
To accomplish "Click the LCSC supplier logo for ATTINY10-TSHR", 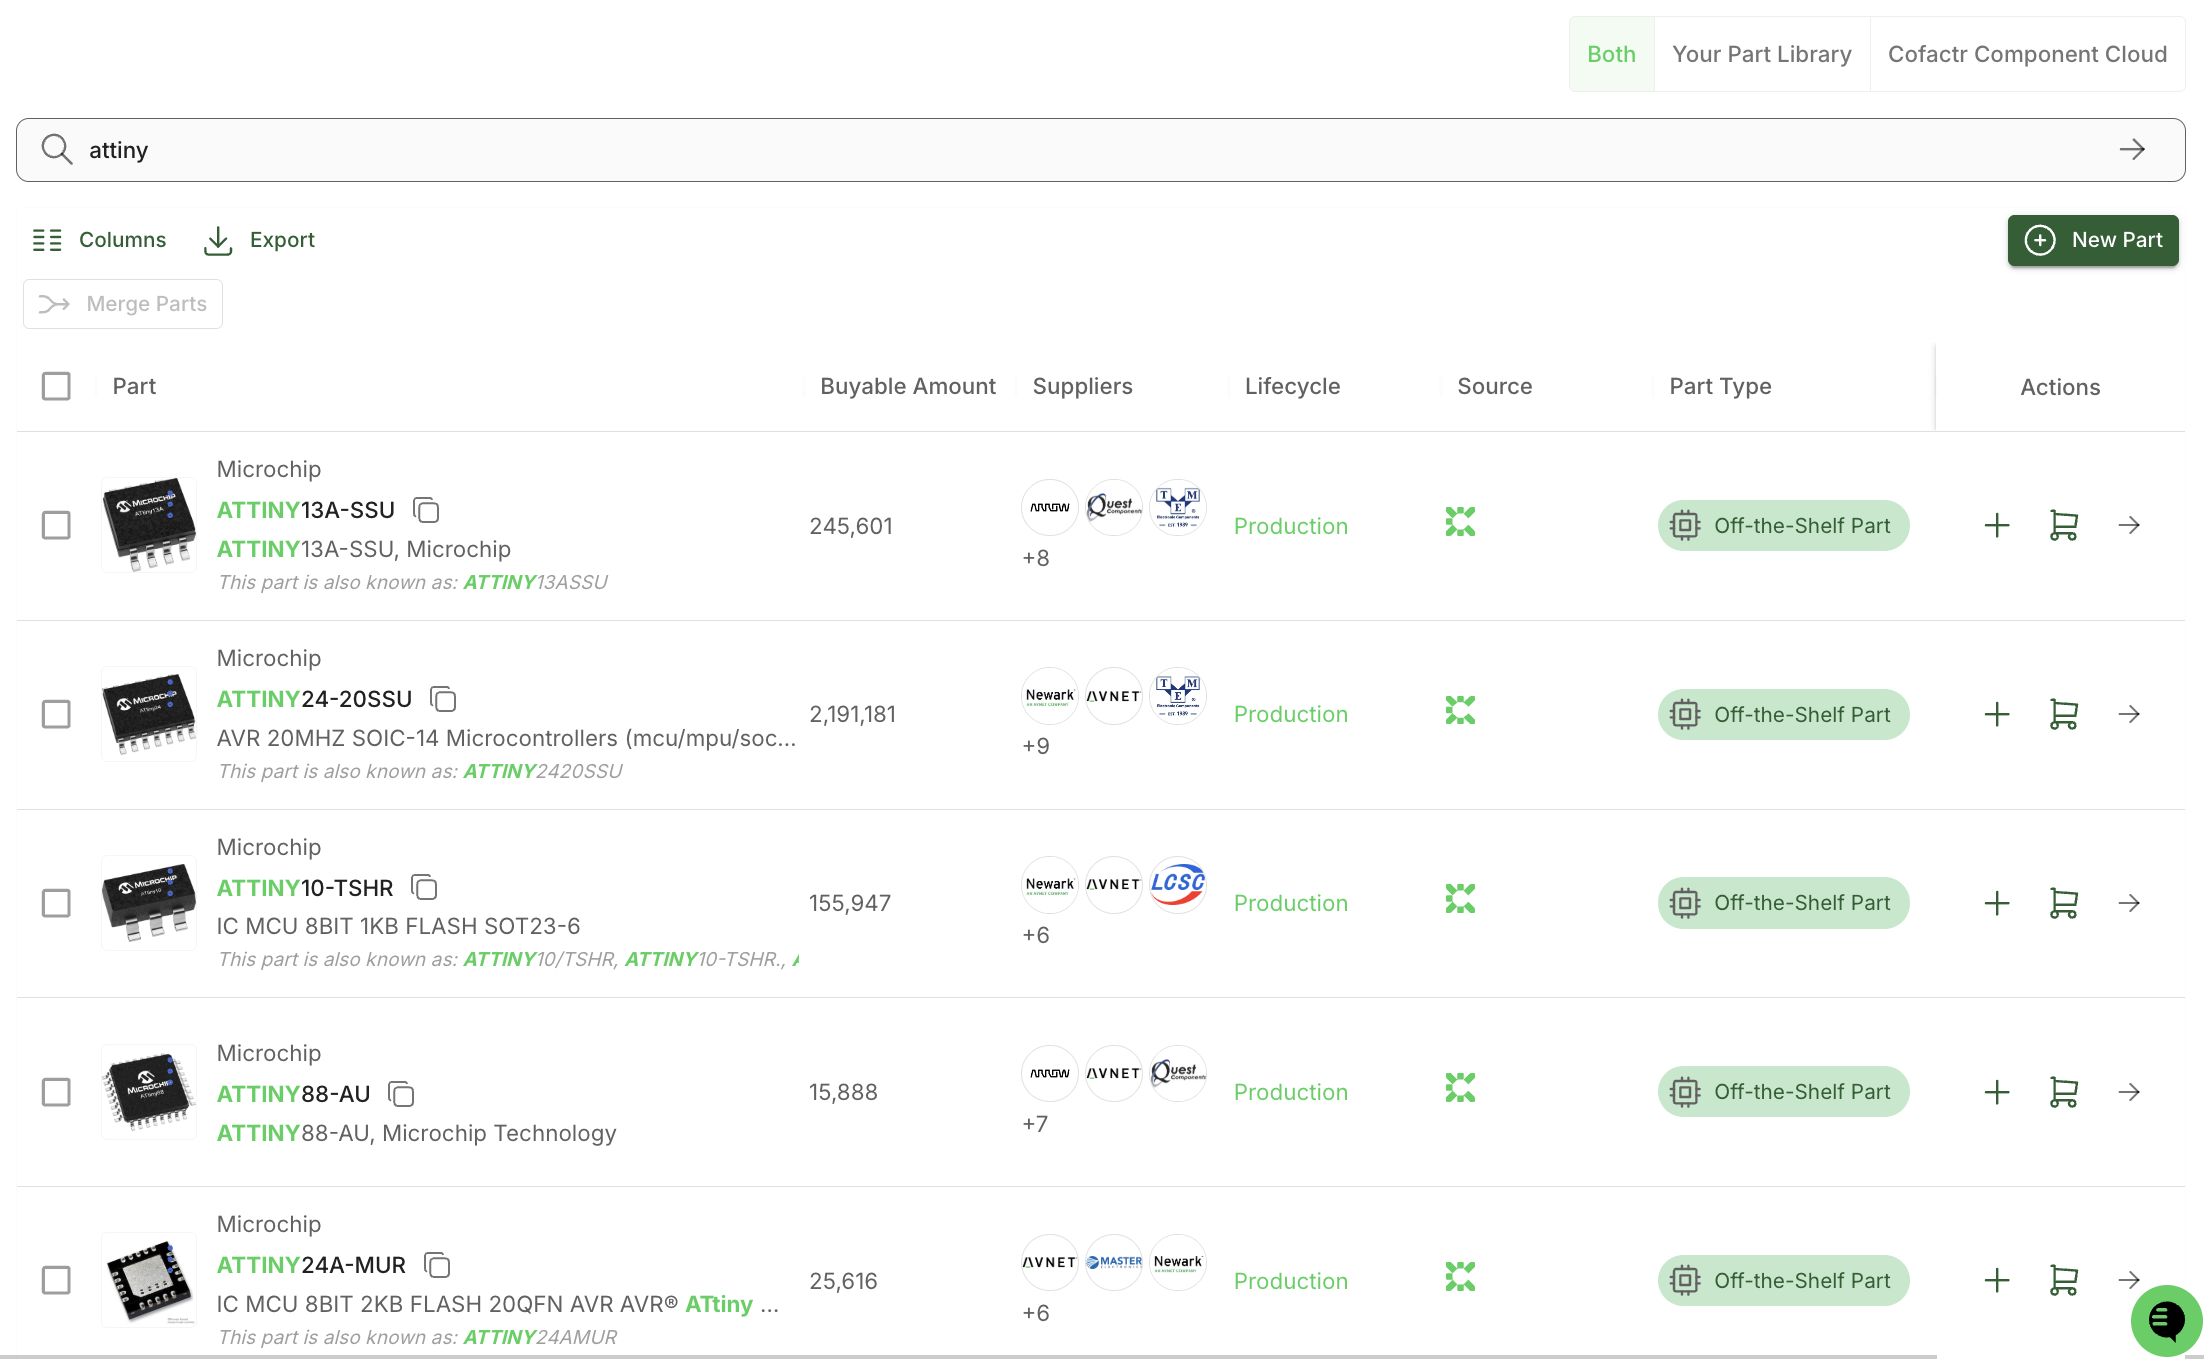I will (x=1178, y=884).
